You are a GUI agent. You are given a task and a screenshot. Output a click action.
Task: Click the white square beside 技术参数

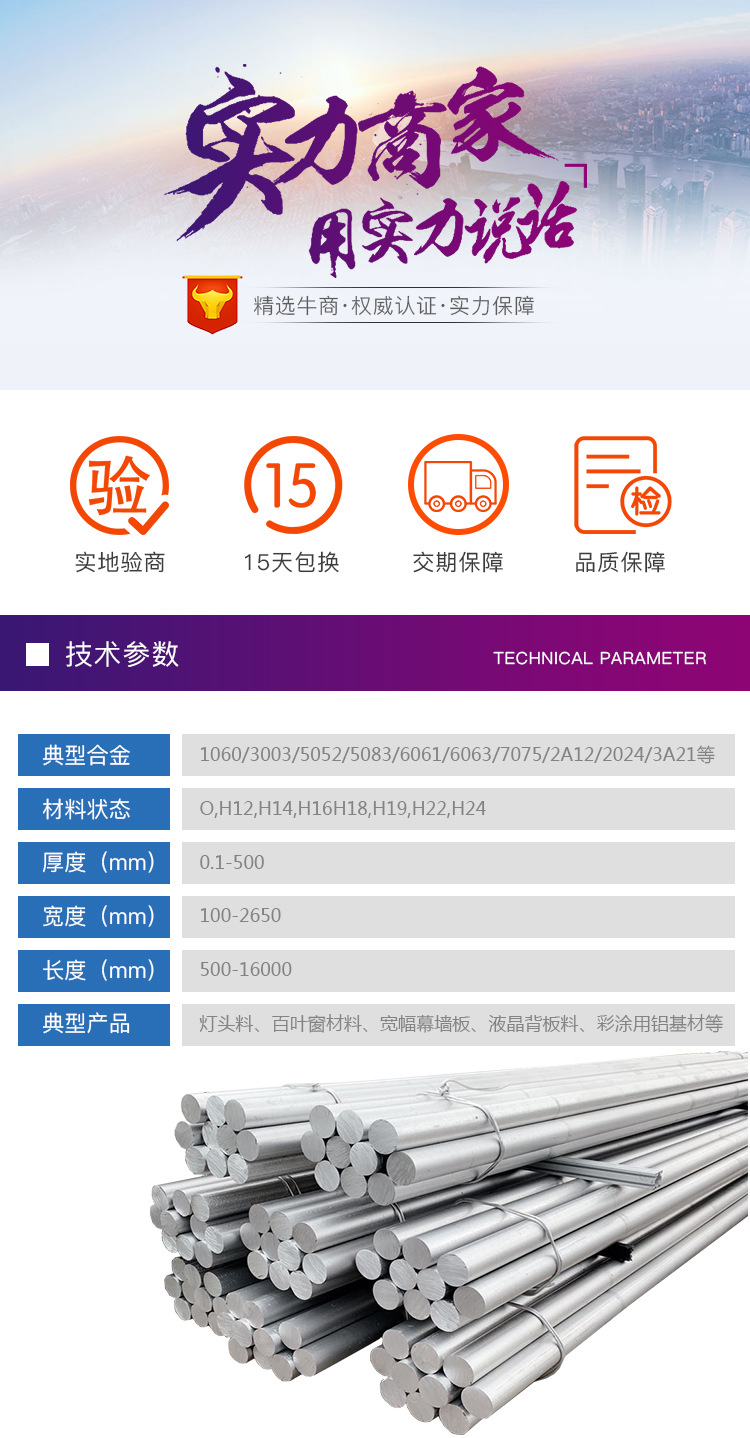click(37, 655)
